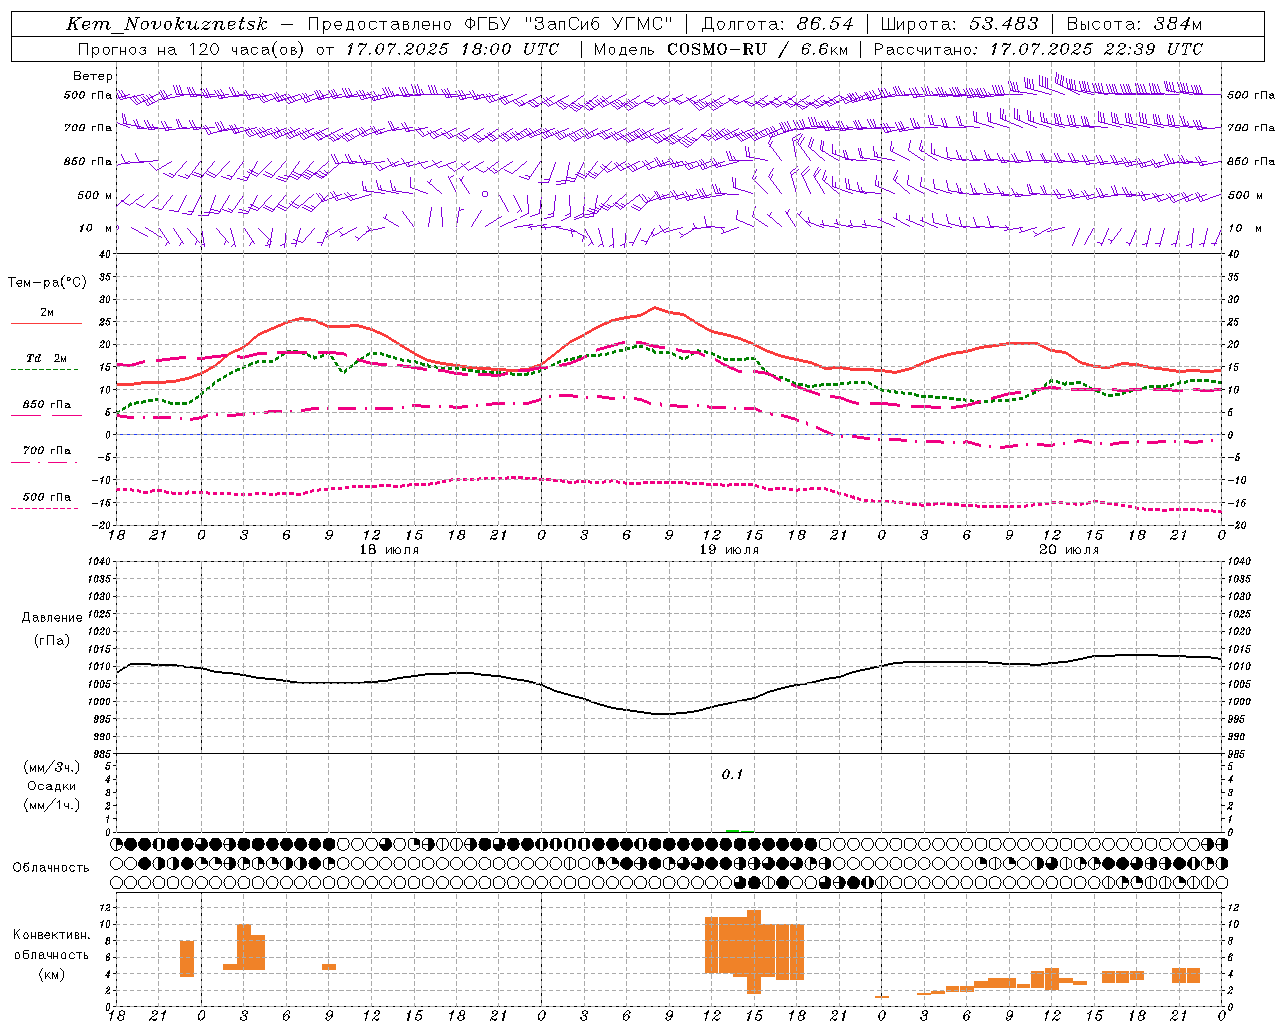Image resolution: width=1280 pixels, height=1024 pixels.
Task: Click the '18 июля' date label
Action: tap(389, 550)
